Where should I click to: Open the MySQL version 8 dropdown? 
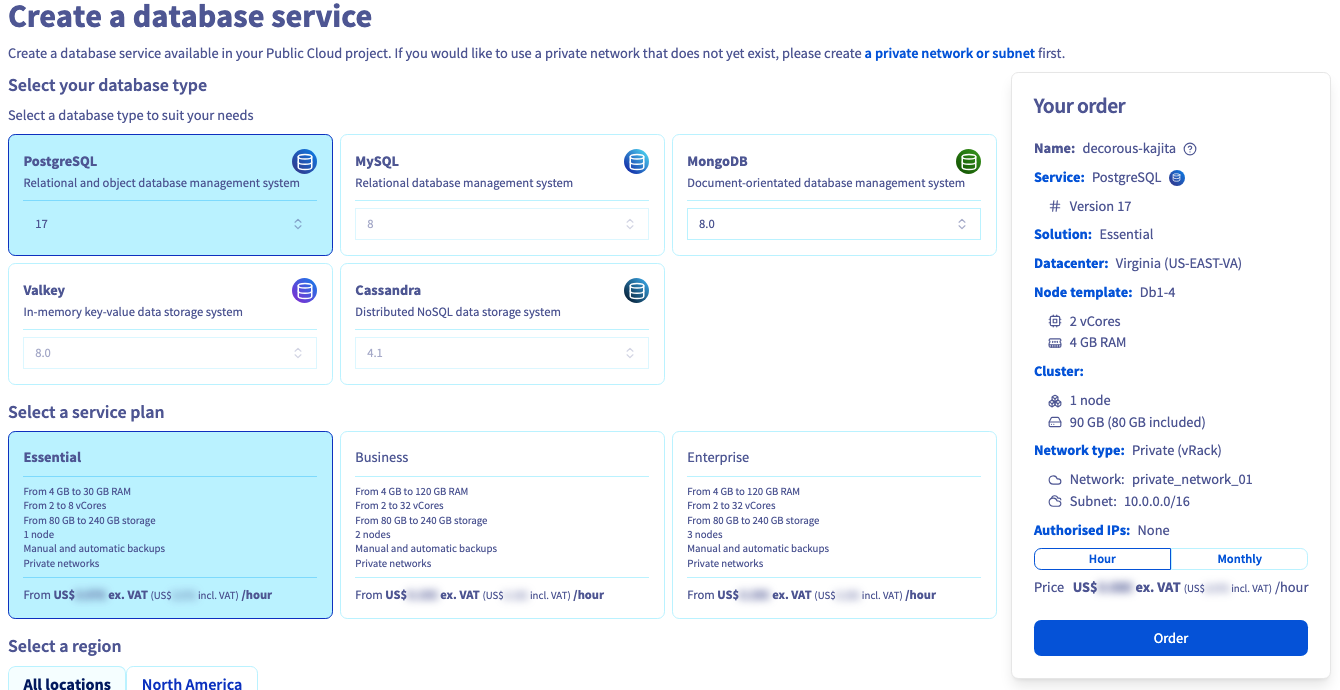click(502, 224)
